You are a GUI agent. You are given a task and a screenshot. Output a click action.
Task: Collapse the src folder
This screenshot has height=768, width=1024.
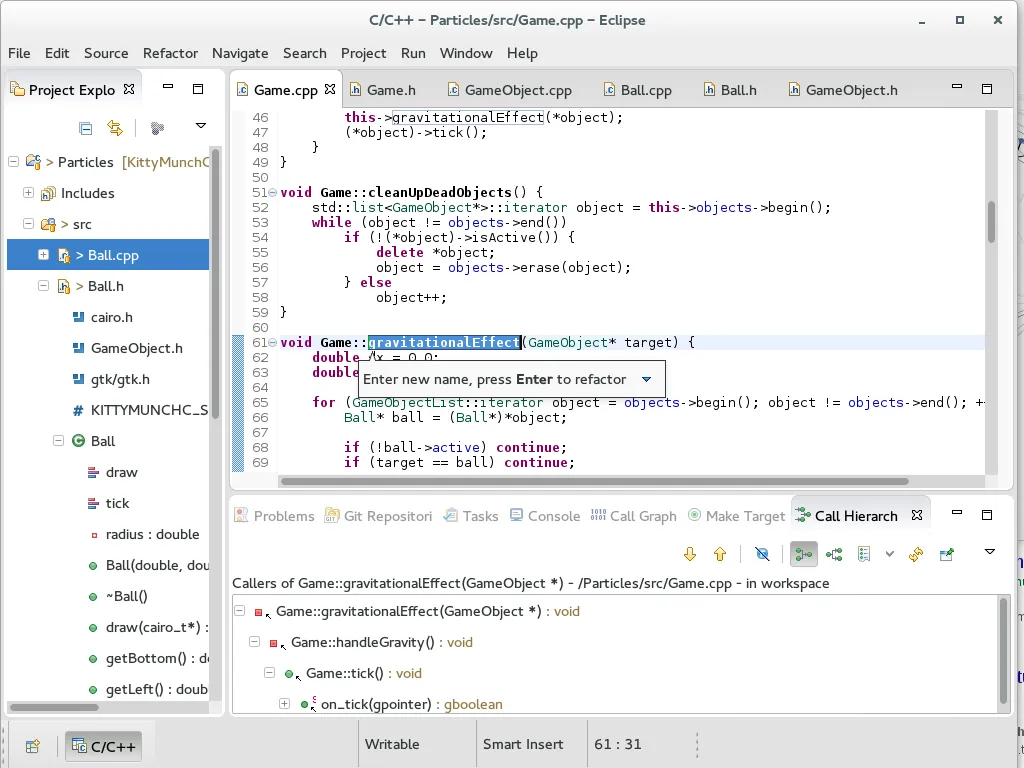[x=28, y=223]
